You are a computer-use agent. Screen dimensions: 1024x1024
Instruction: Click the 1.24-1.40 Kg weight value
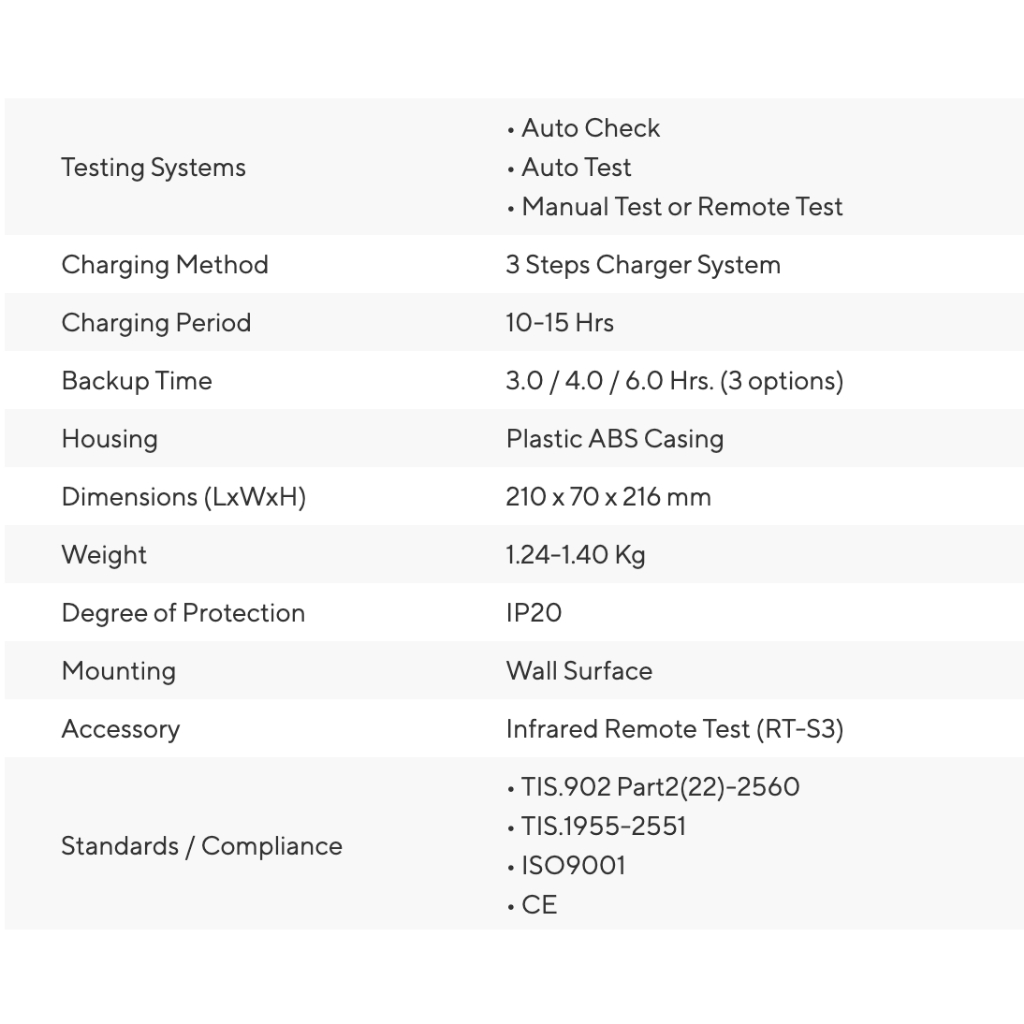(575, 555)
